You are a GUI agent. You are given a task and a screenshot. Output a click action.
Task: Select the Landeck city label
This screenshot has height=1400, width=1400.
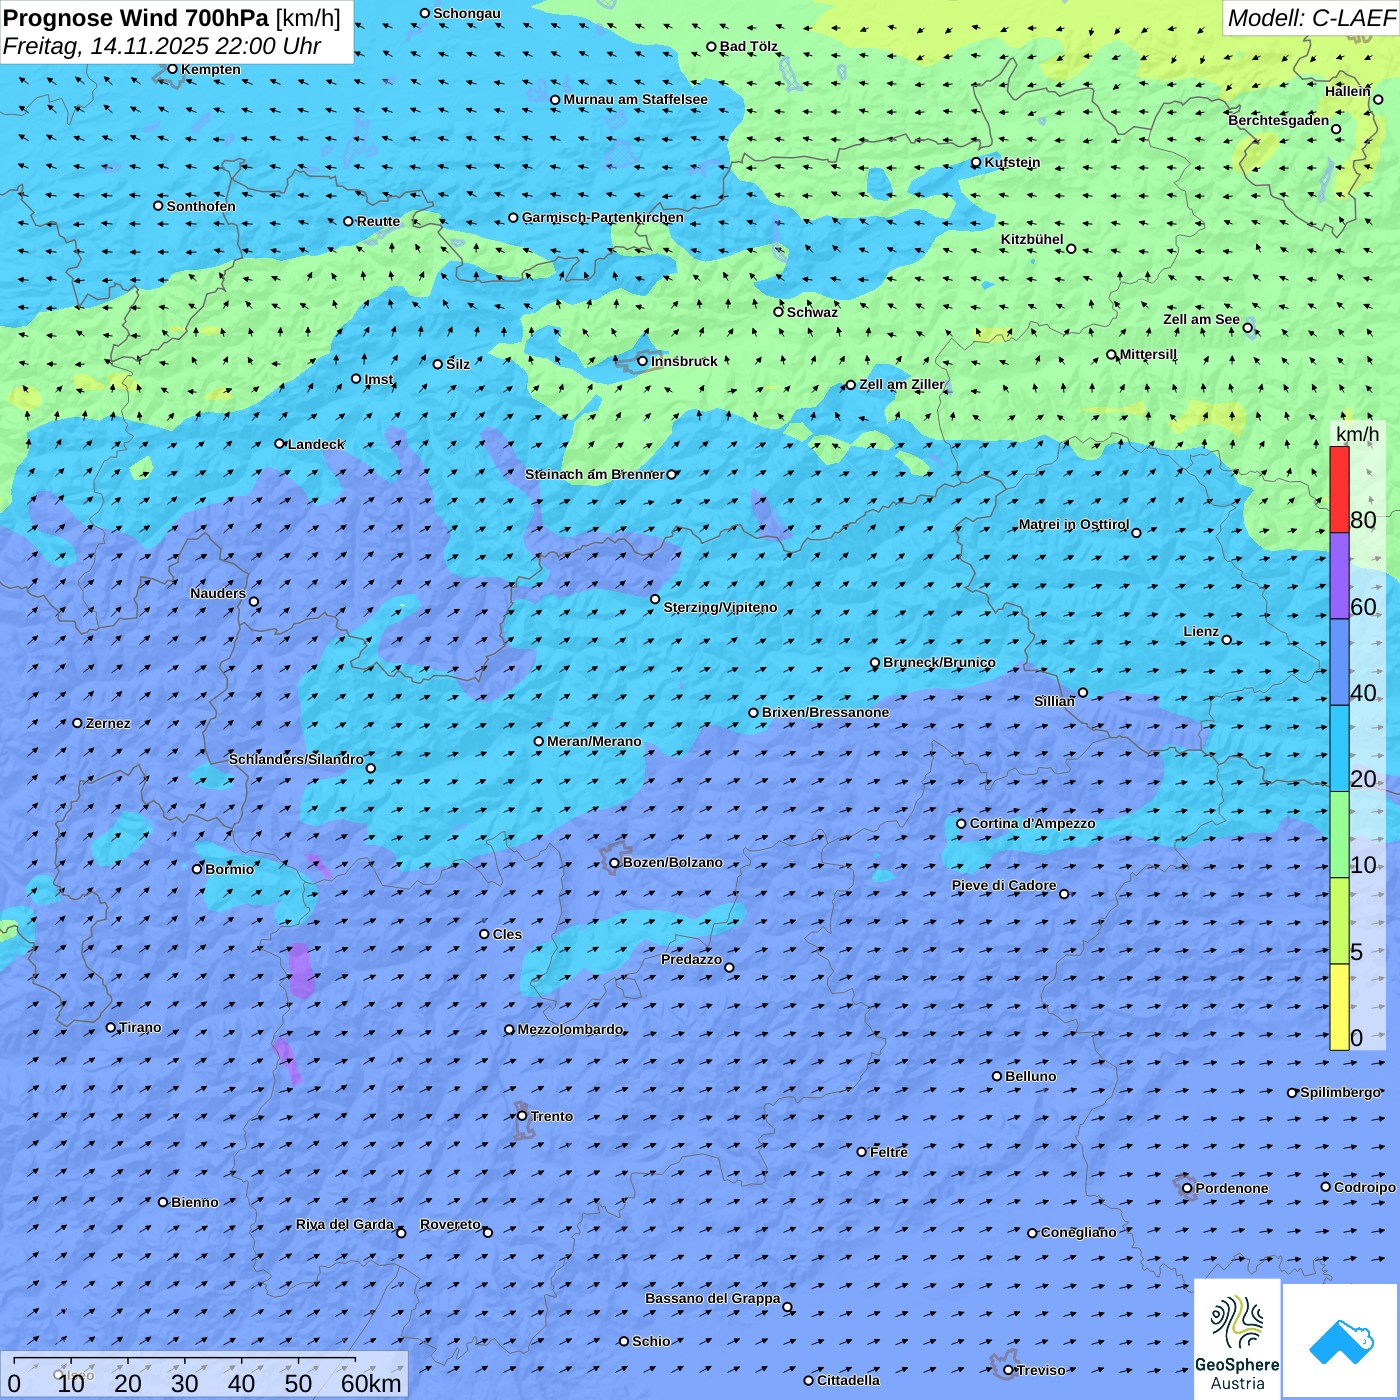tap(316, 444)
